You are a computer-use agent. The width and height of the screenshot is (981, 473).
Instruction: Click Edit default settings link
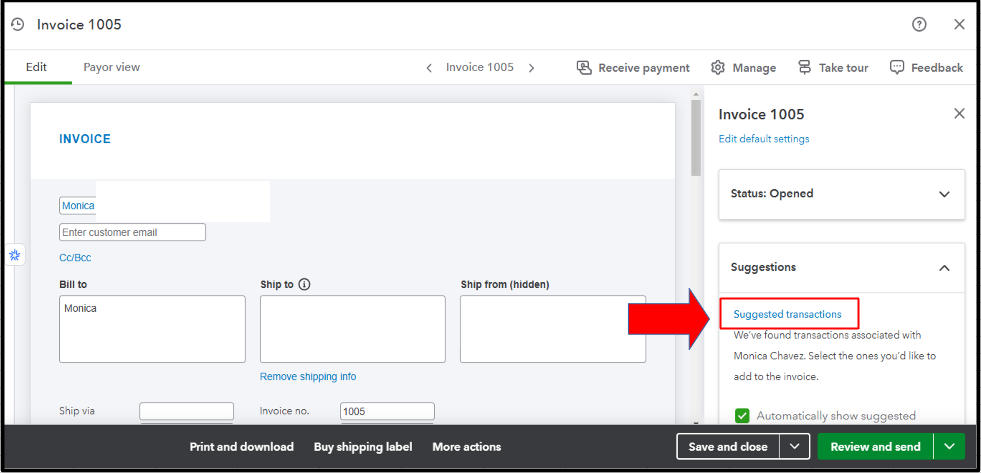click(x=764, y=139)
